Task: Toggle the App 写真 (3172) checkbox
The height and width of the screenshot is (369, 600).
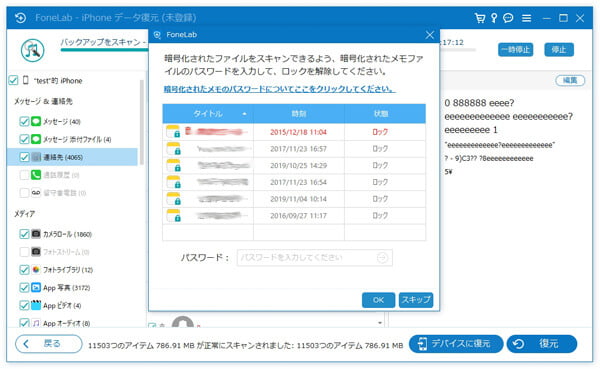Action: [24, 287]
